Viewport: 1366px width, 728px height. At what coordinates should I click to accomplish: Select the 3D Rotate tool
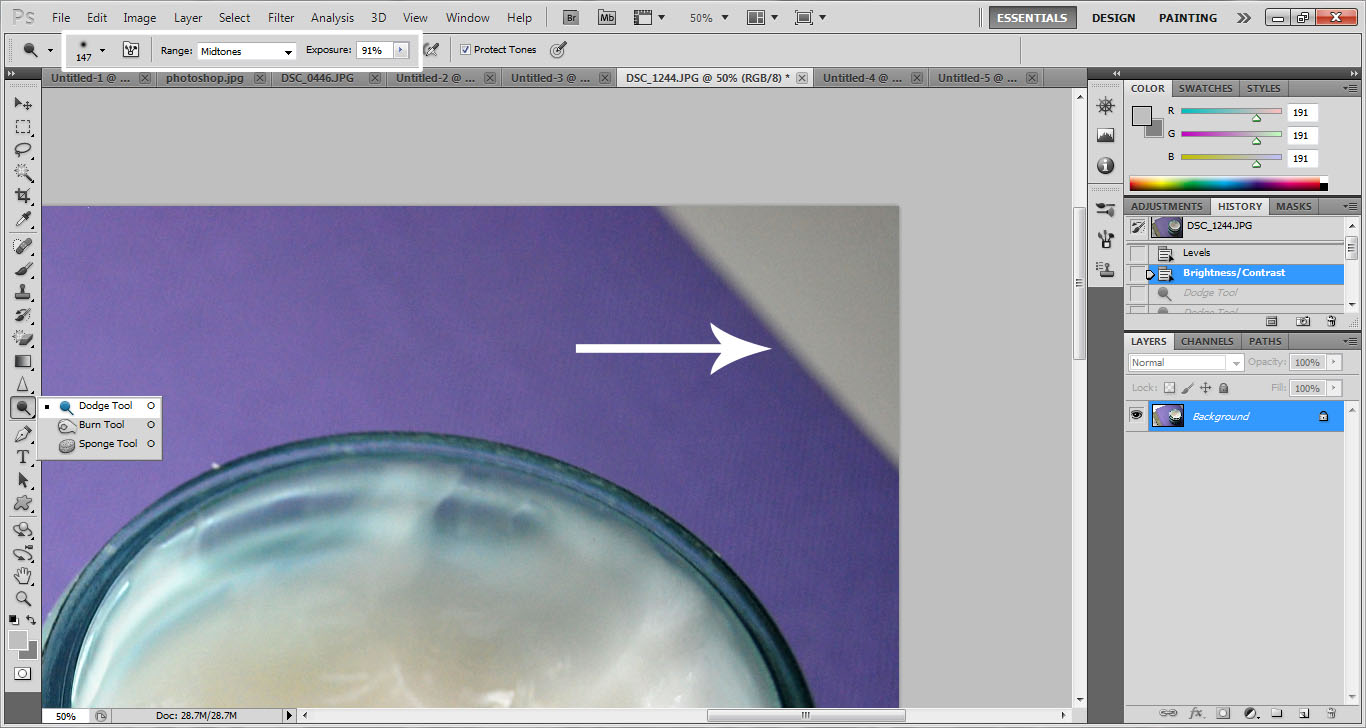tap(22, 530)
